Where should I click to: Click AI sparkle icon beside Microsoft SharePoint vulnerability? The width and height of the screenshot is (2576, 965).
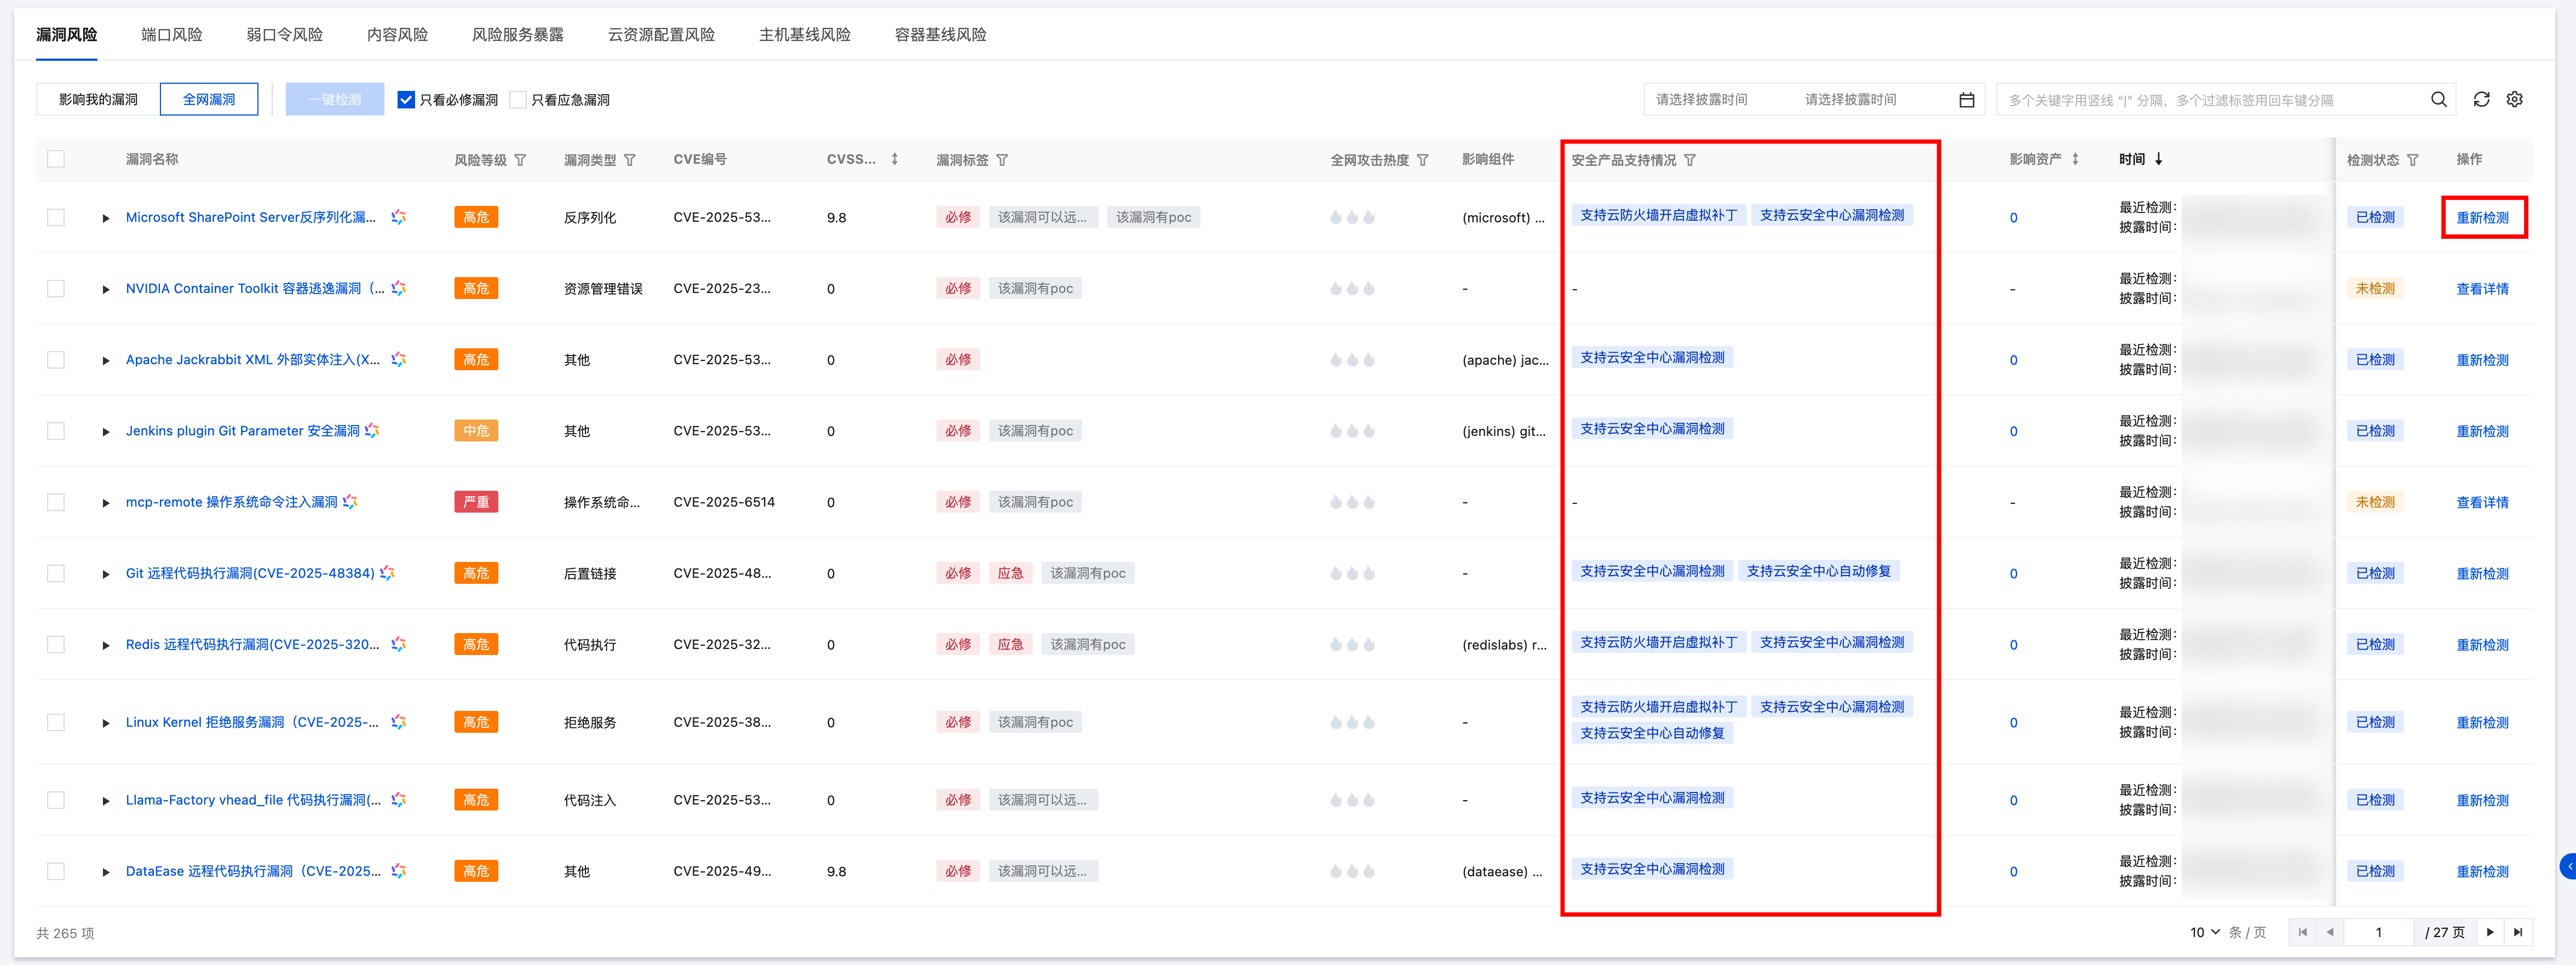[x=398, y=217]
